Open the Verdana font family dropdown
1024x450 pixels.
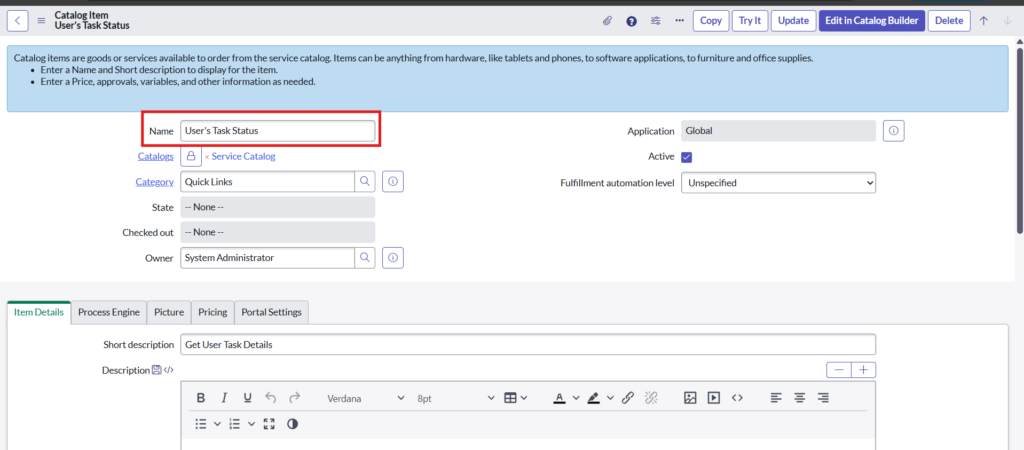(x=366, y=398)
